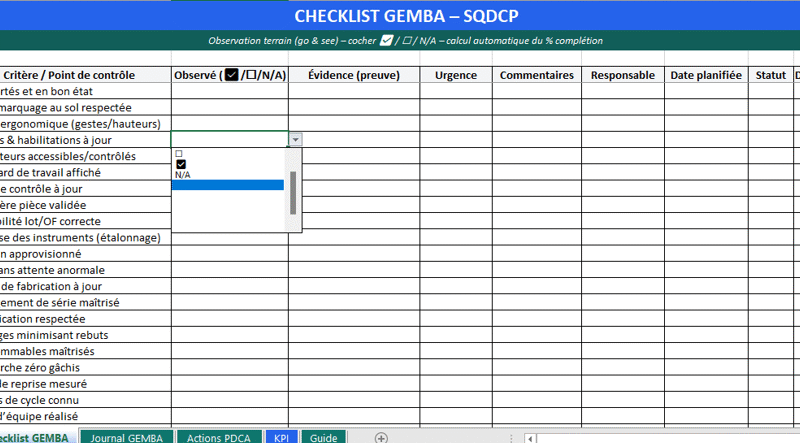The height and width of the screenshot is (443, 800).
Task: Select the Responsable column header
Action: [x=623, y=75]
